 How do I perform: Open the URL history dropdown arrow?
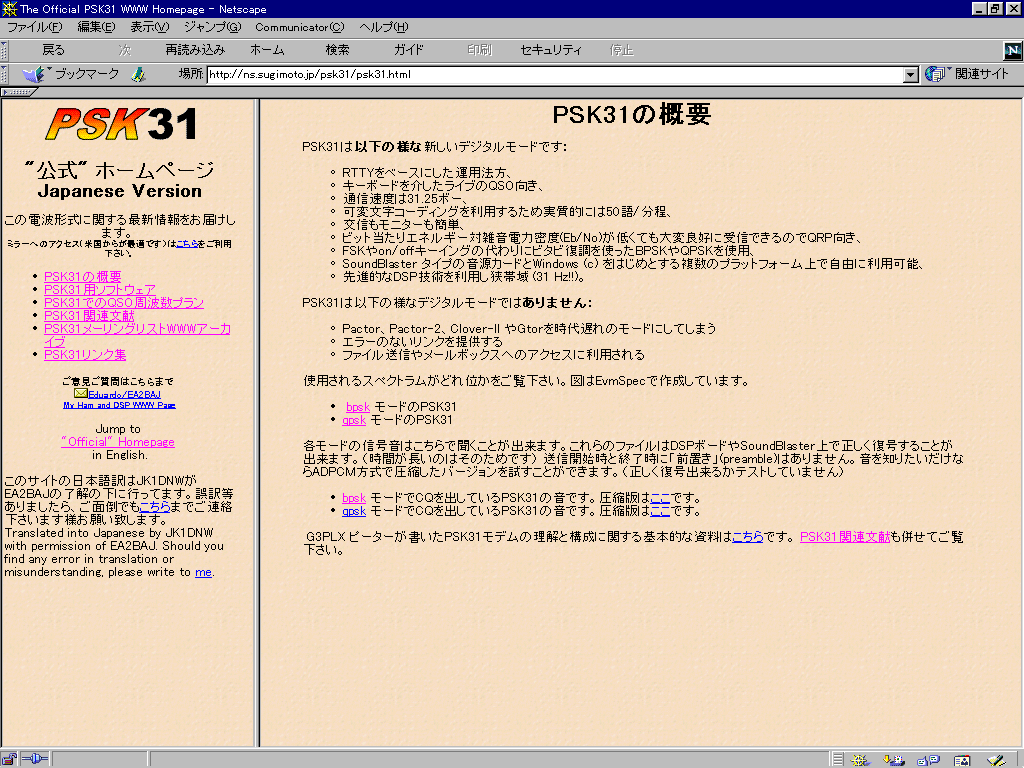point(911,75)
